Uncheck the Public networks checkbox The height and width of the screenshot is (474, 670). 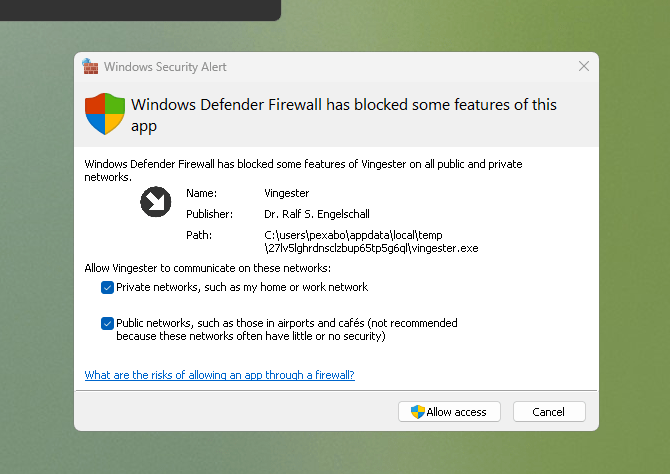point(107,323)
